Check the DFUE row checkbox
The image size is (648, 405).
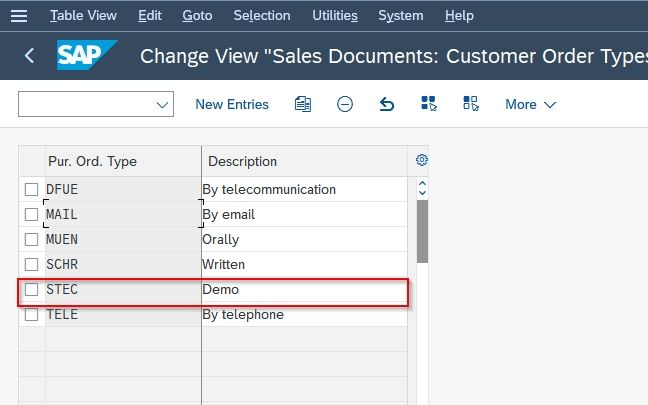(31, 190)
